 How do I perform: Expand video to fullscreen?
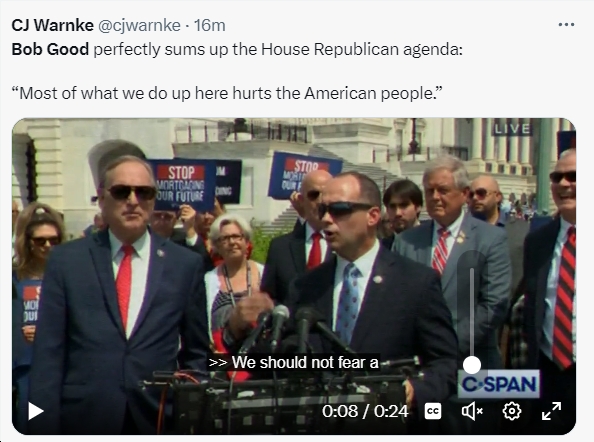coord(551,411)
